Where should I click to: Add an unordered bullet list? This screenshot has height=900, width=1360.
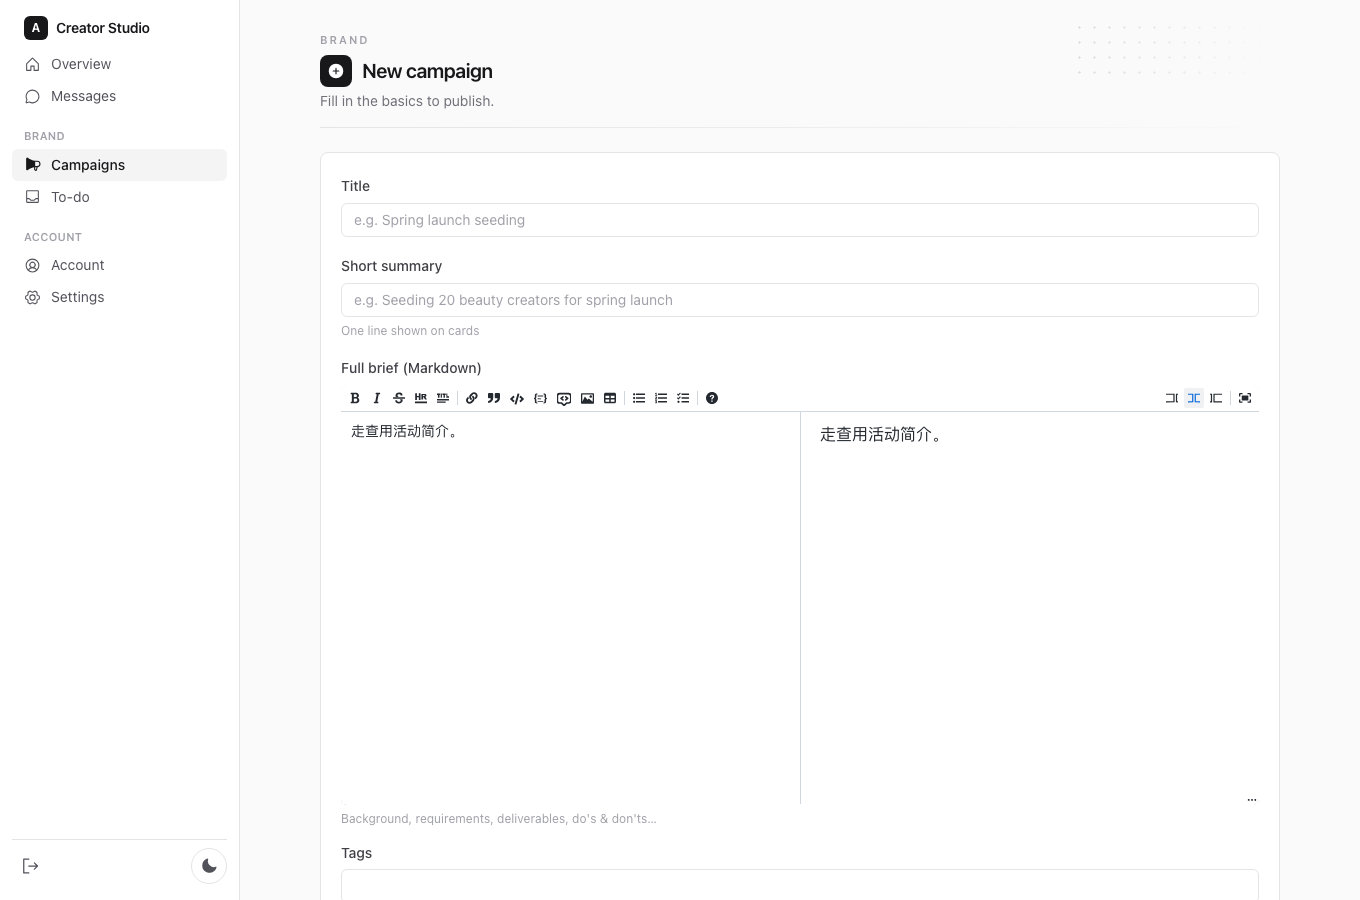(639, 398)
